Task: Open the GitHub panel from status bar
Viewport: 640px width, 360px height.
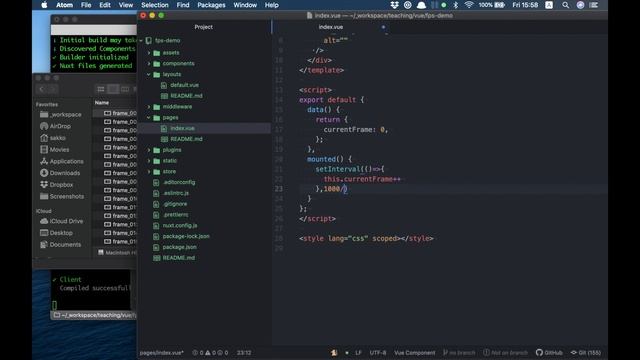Action: coord(549,353)
